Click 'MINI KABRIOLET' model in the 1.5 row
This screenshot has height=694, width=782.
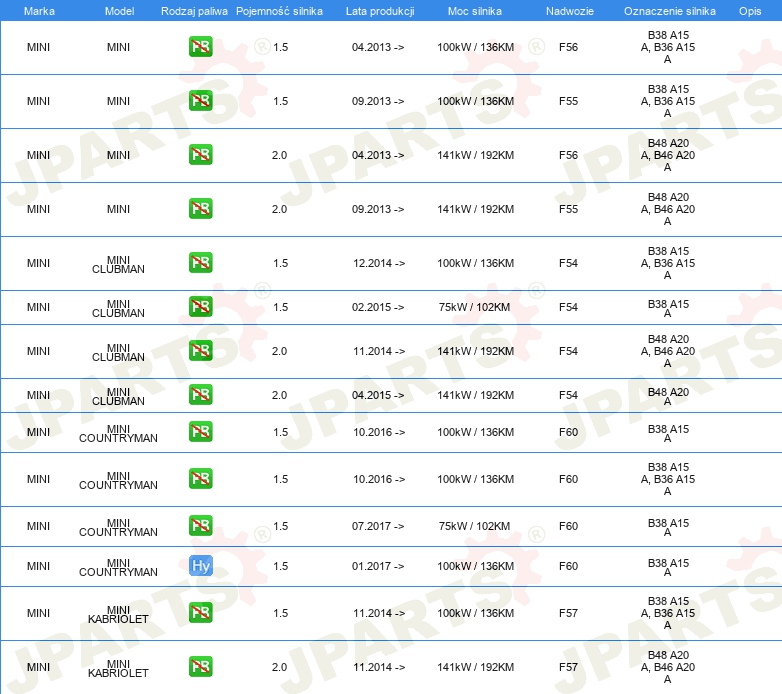(x=118, y=615)
